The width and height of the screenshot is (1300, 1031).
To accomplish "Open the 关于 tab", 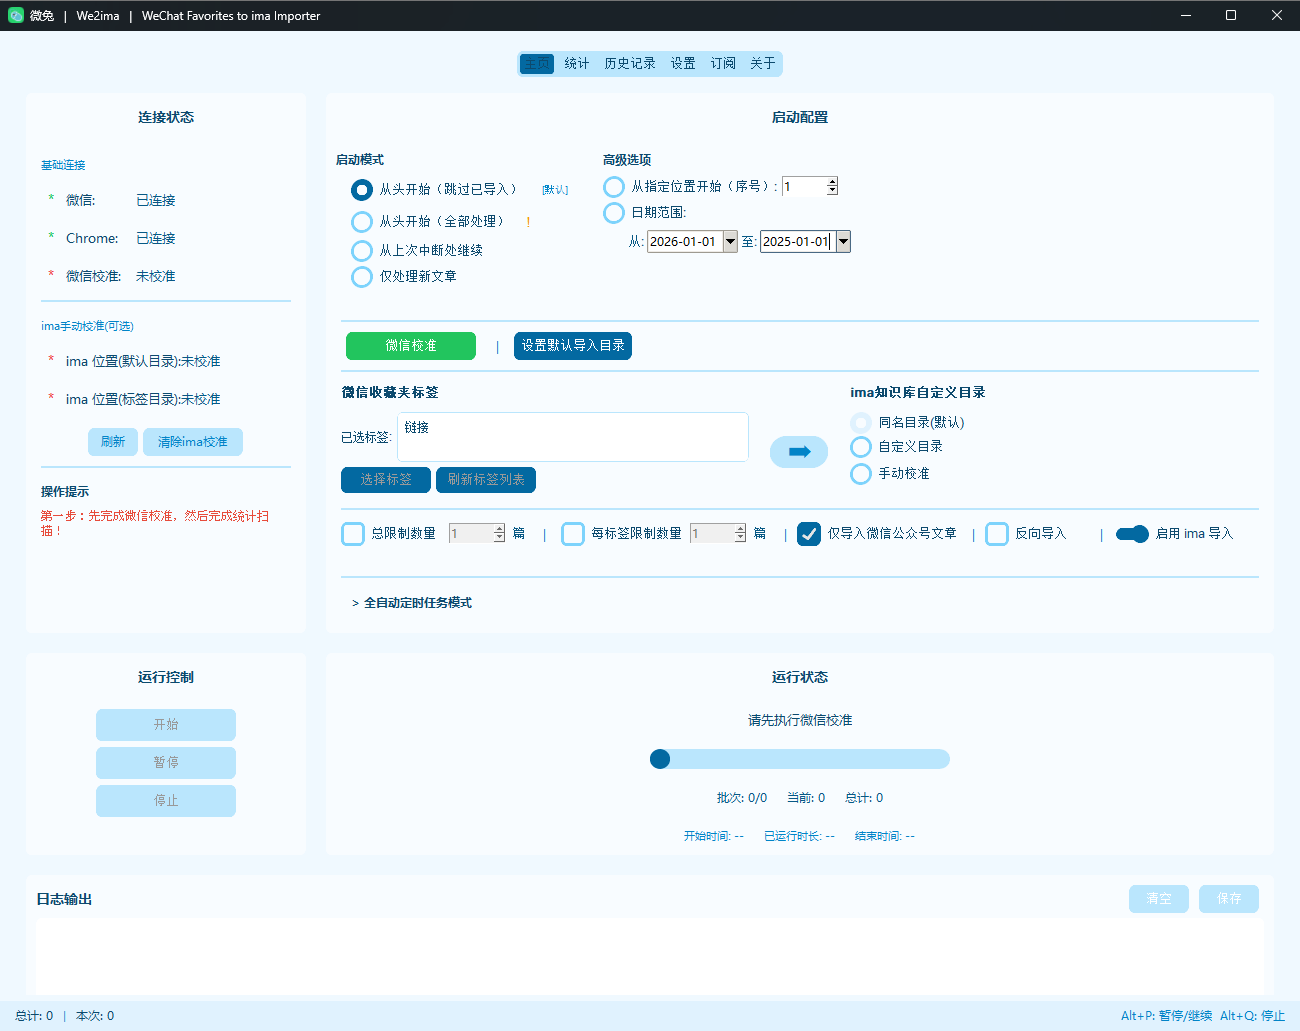I will coord(763,64).
